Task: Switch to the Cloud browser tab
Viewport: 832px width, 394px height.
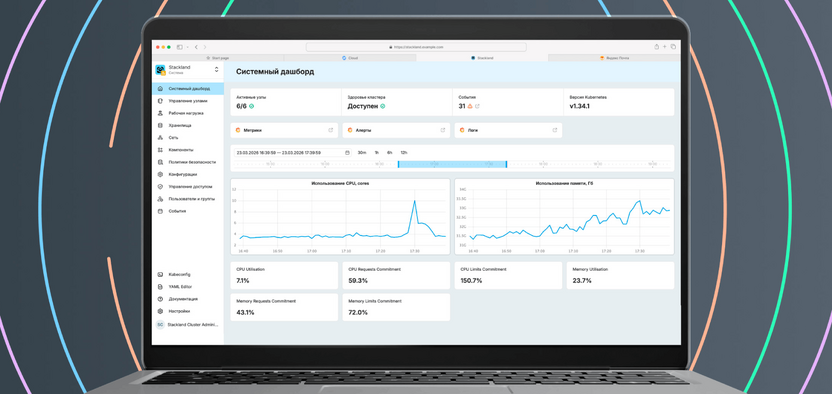Action: tap(350, 57)
